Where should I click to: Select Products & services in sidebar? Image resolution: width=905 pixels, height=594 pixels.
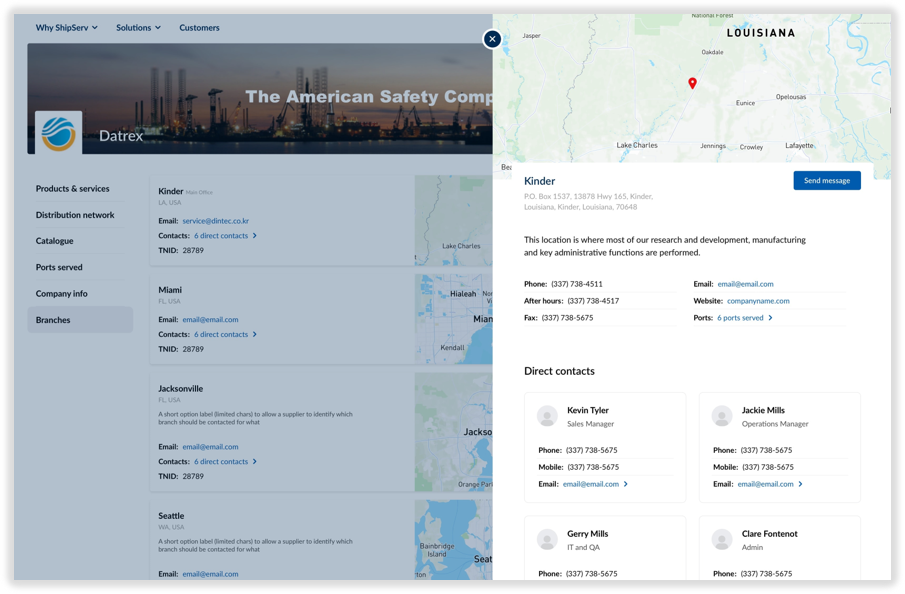tap(73, 189)
